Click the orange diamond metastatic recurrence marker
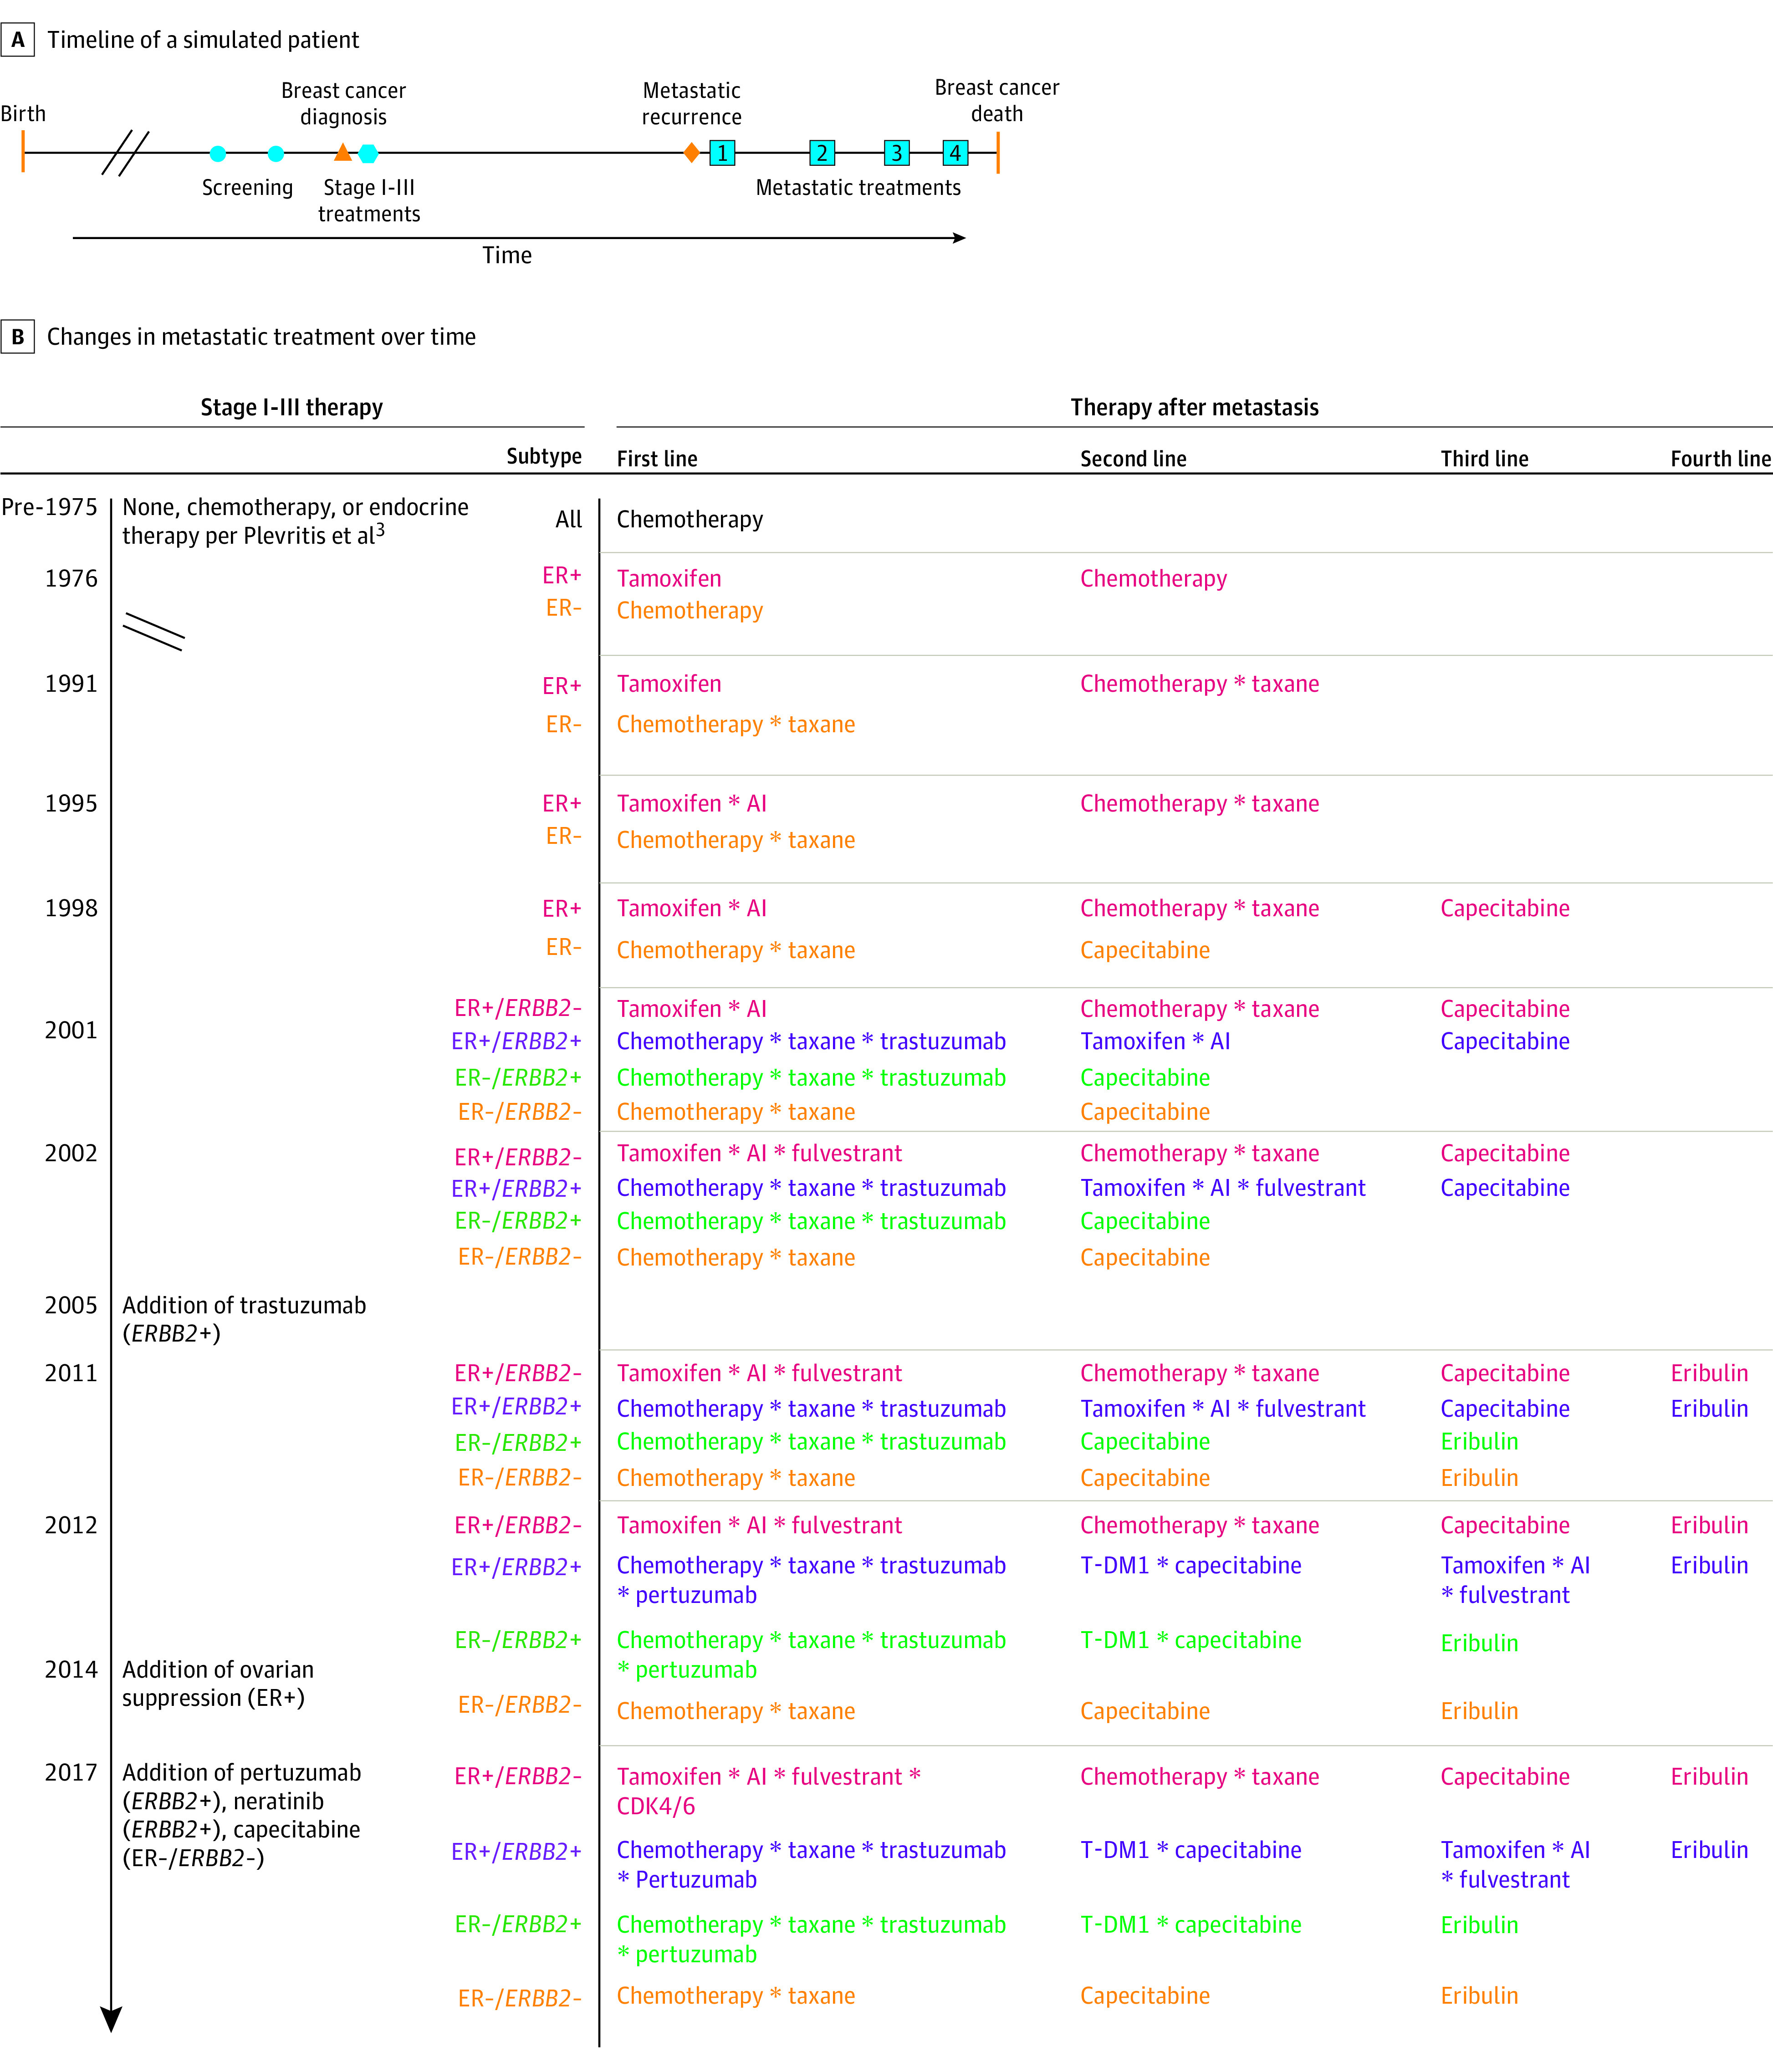Screen dimensions: 1773x2072 click(x=691, y=153)
